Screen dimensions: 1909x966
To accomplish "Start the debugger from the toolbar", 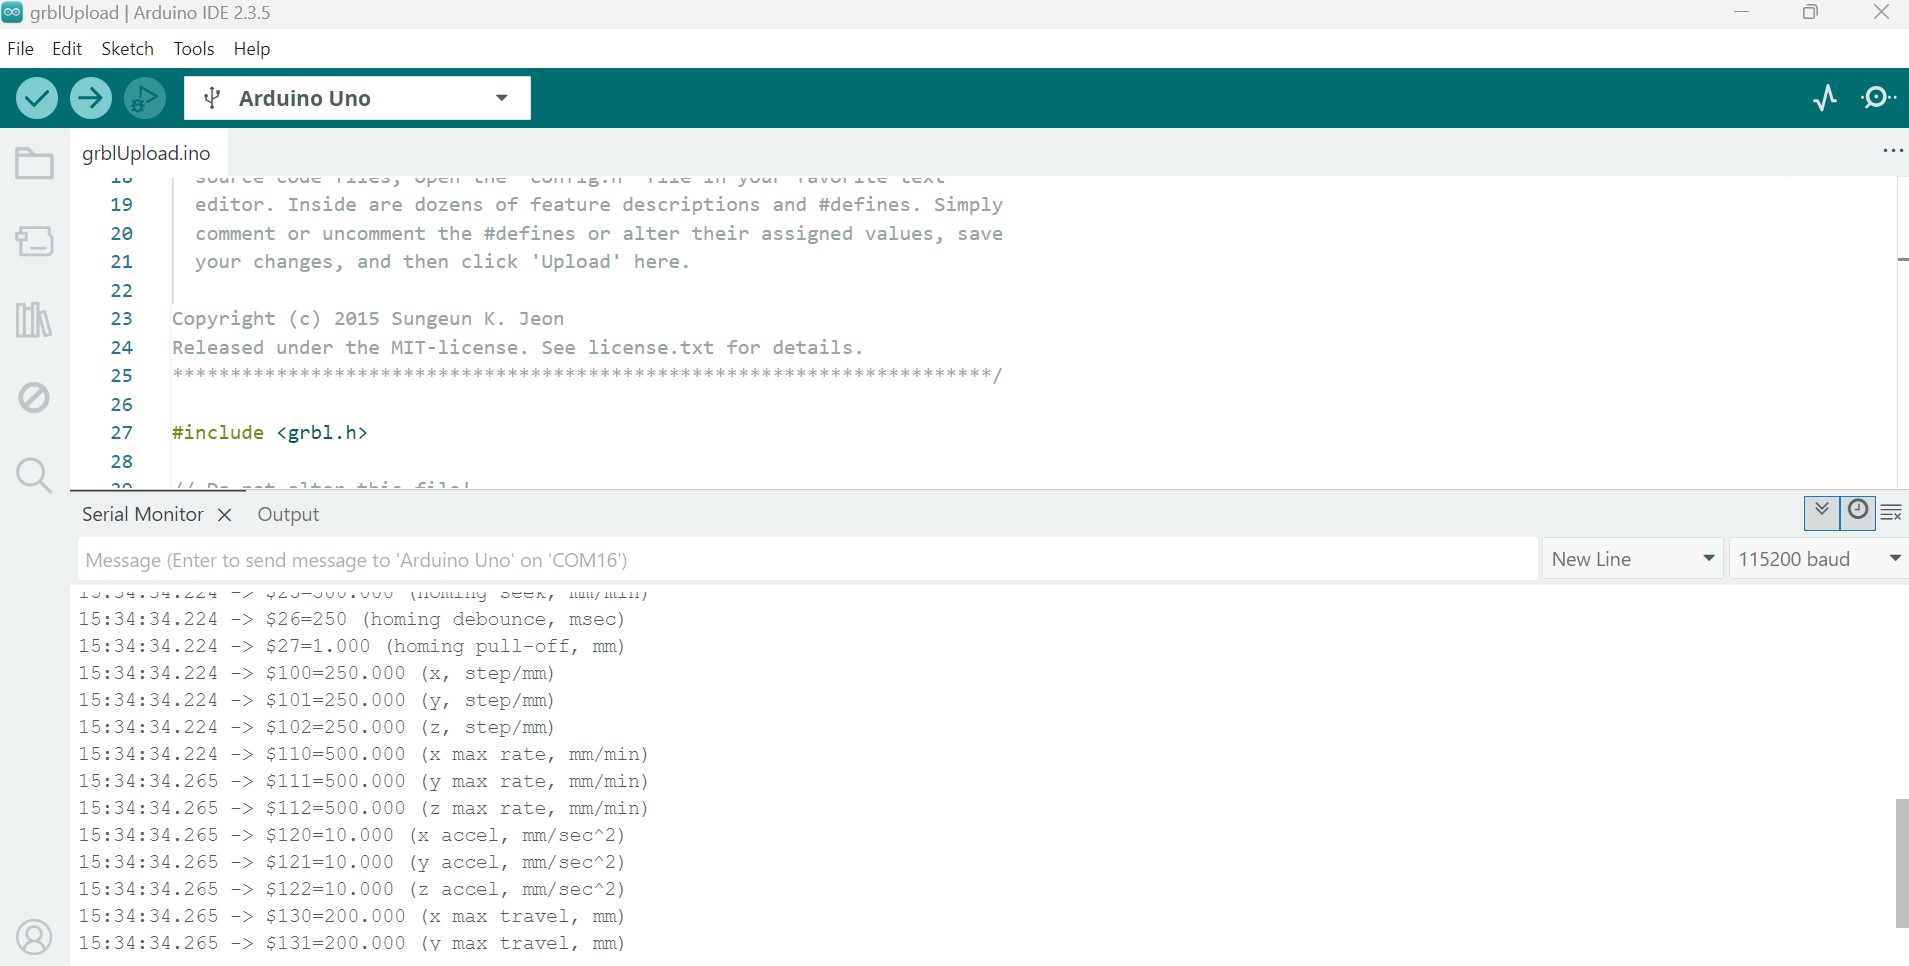I will coord(145,98).
